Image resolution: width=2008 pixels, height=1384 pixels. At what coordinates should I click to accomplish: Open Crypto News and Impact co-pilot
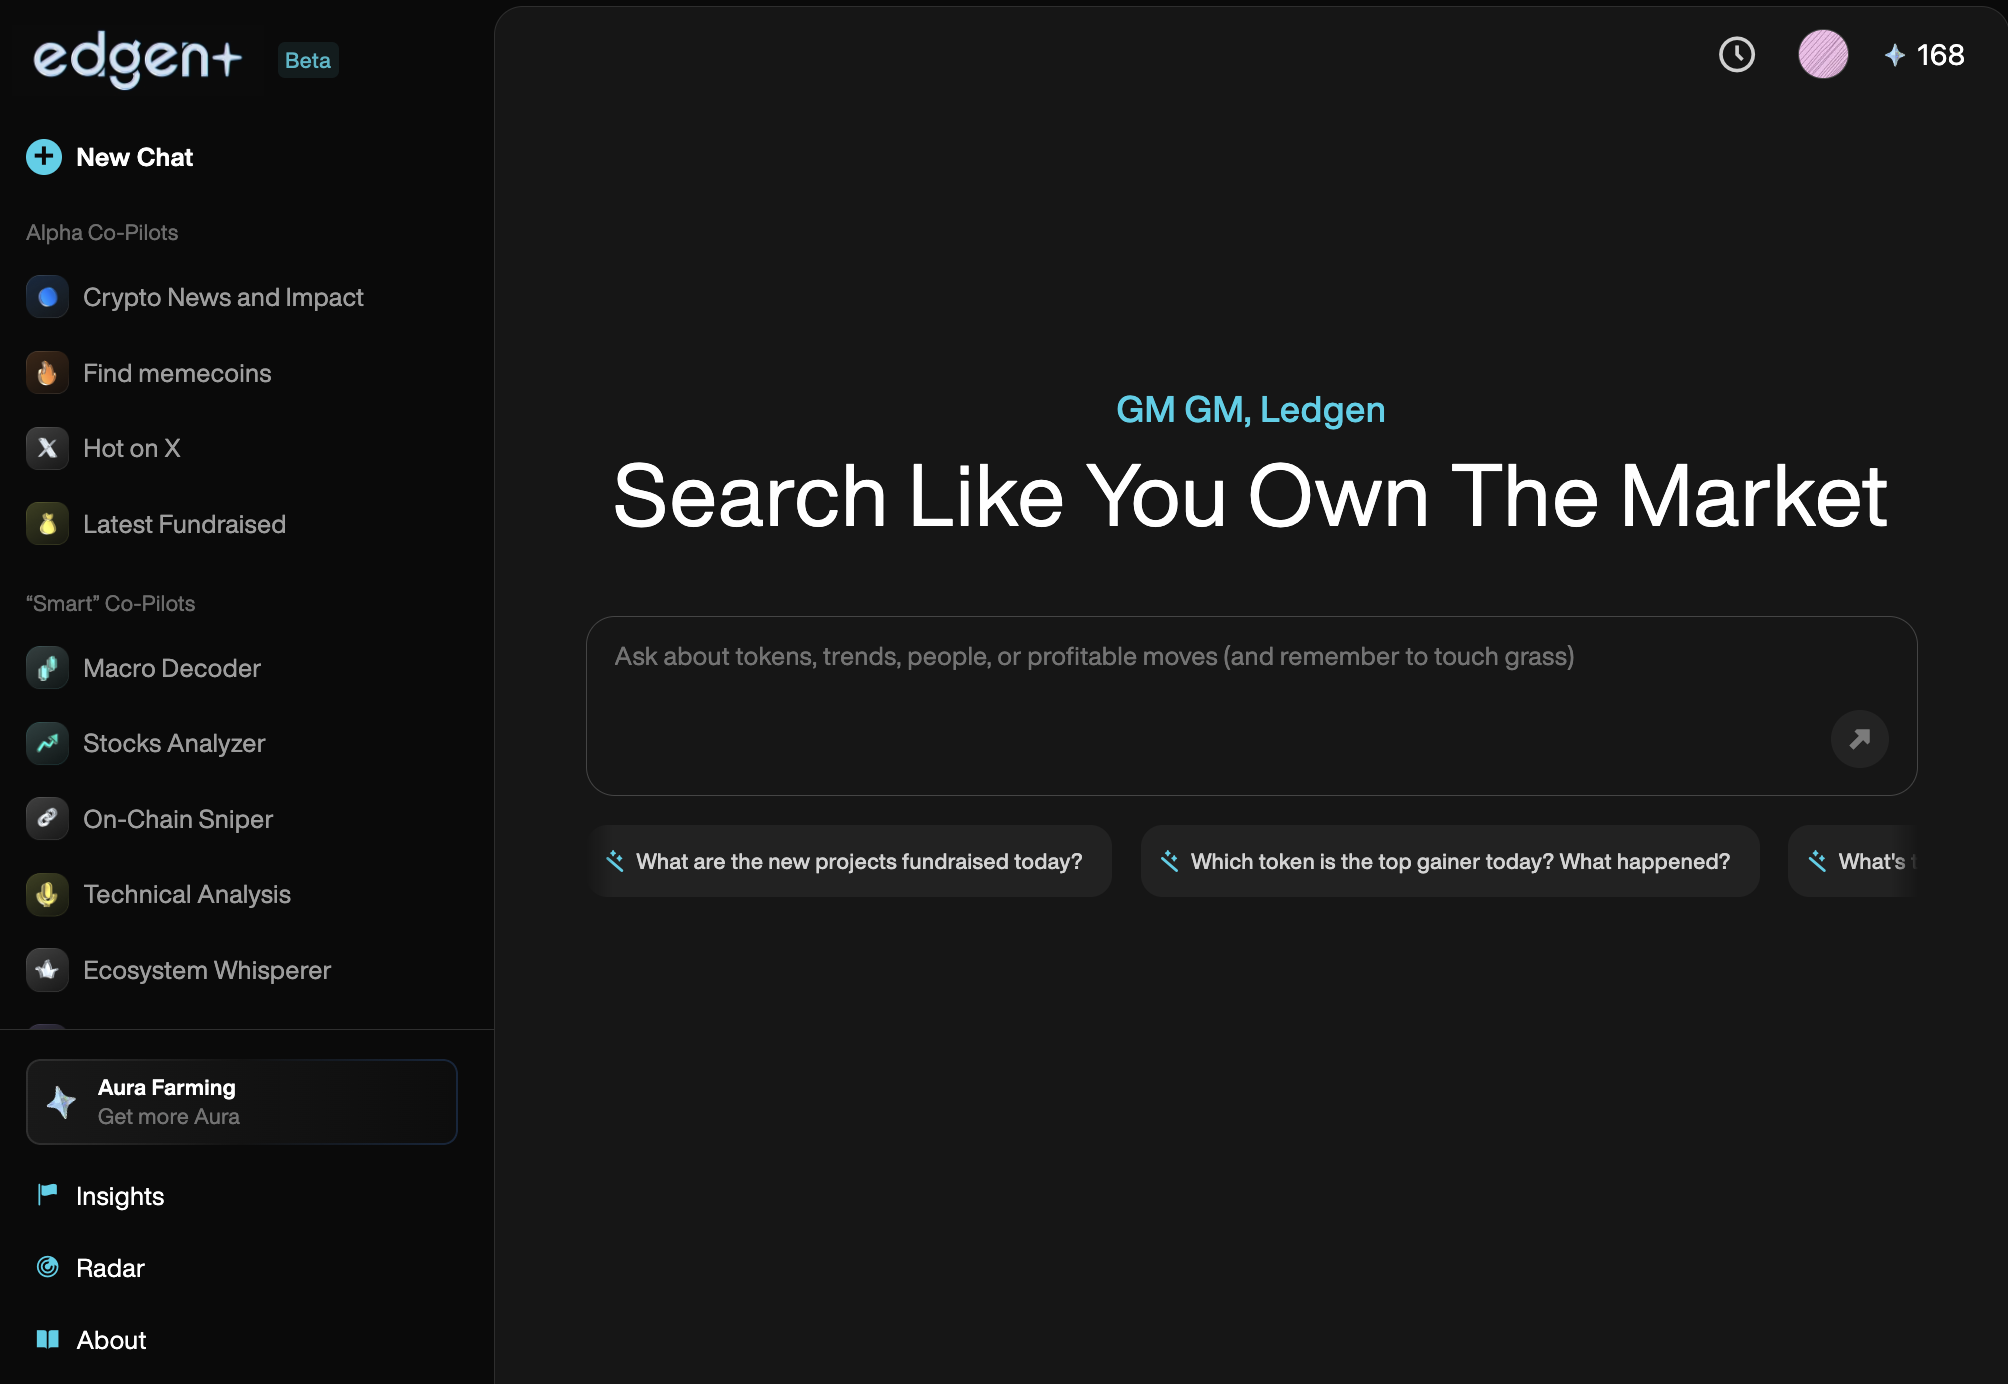pos(222,297)
